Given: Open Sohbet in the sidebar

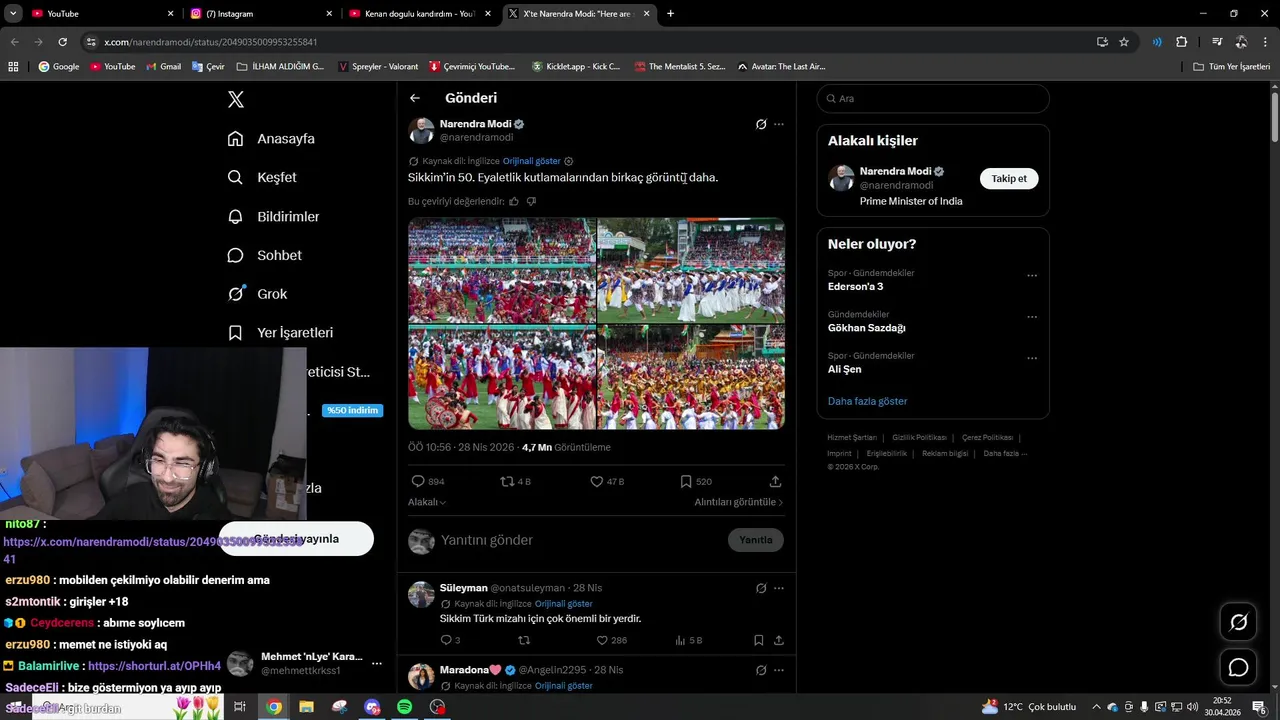Looking at the screenshot, I should tap(264, 255).
